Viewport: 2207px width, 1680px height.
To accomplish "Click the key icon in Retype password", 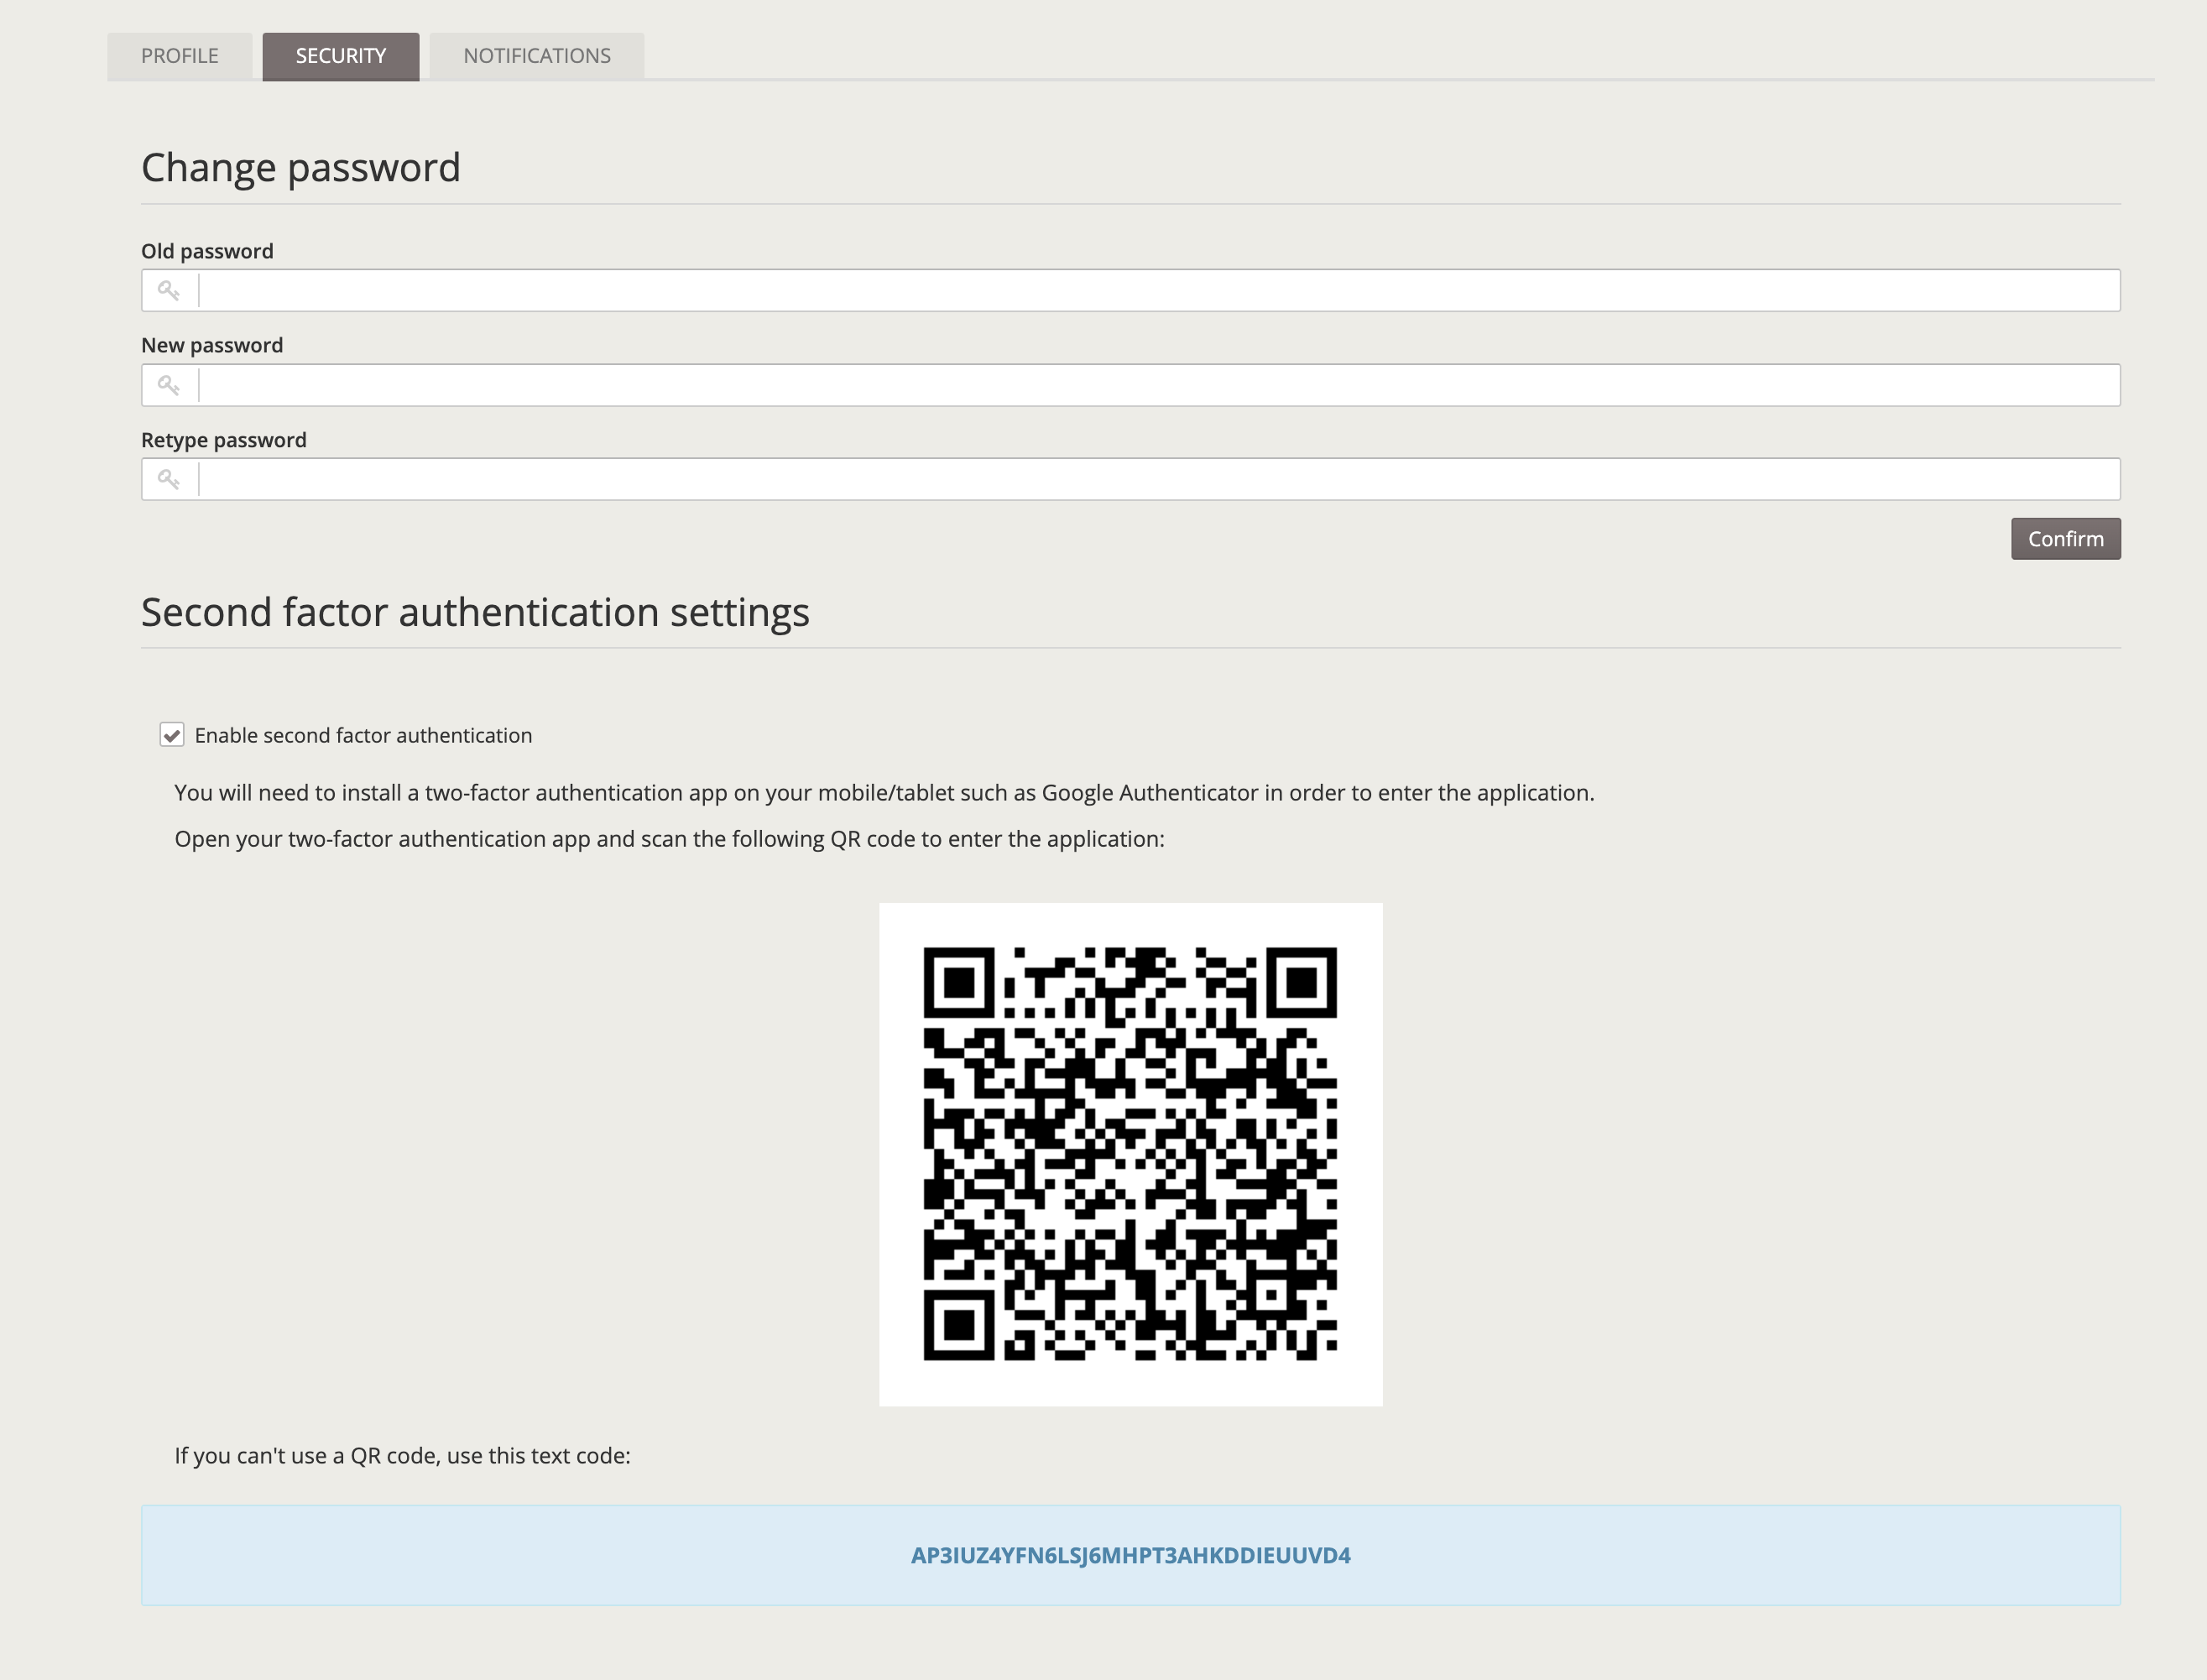I will 169,480.
